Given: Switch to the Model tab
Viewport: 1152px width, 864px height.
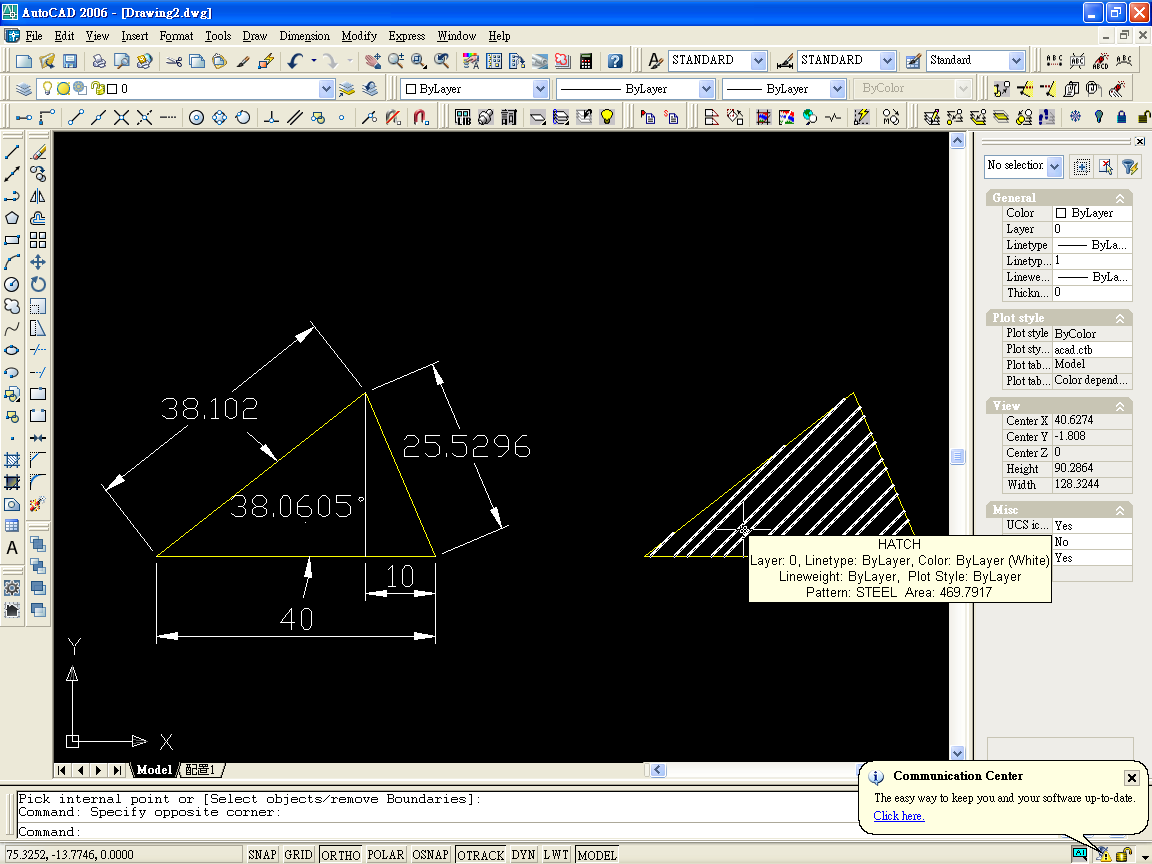Looking at the screenshot, I should click(x=154, y=770).
